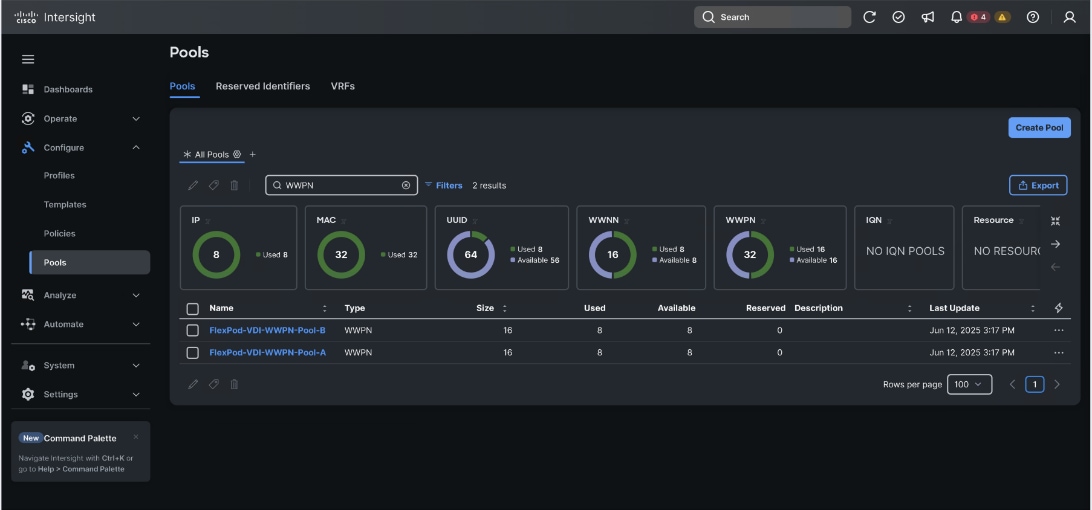Expand the Settings menu section
This screenshot has height=510, width=1092.
click(136, 394)
